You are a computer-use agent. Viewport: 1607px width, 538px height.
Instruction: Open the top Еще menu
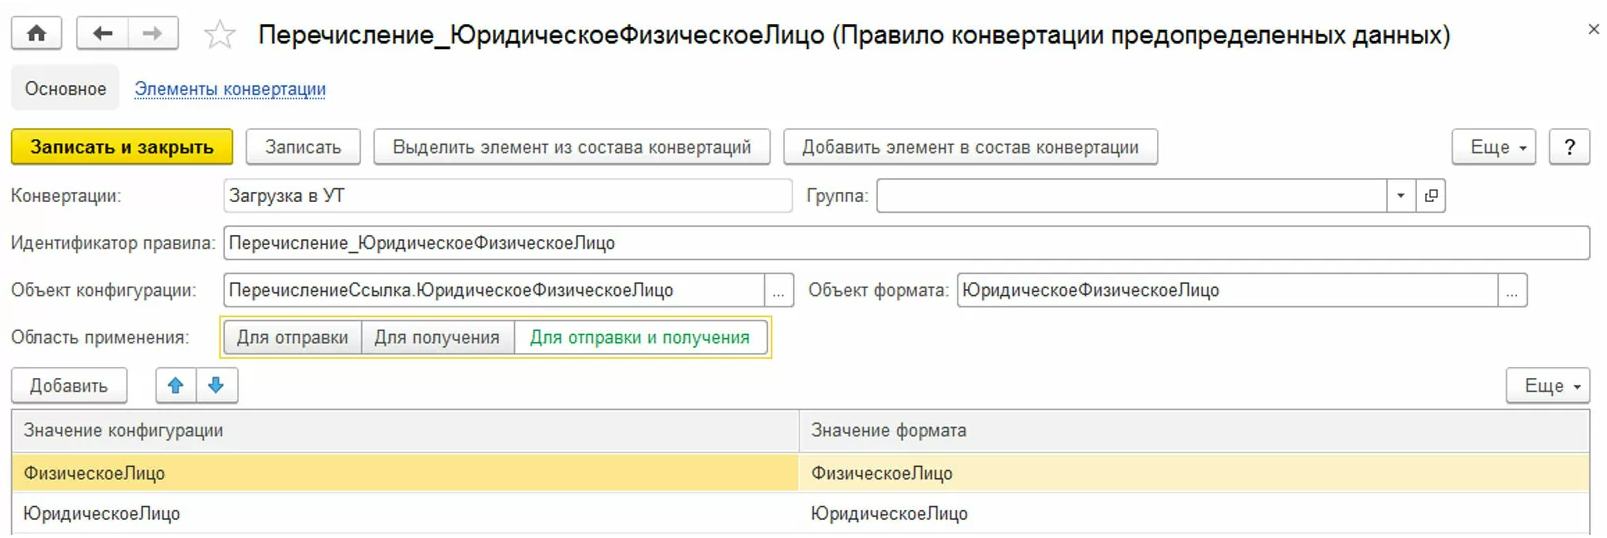click(x=1493, y=147)
